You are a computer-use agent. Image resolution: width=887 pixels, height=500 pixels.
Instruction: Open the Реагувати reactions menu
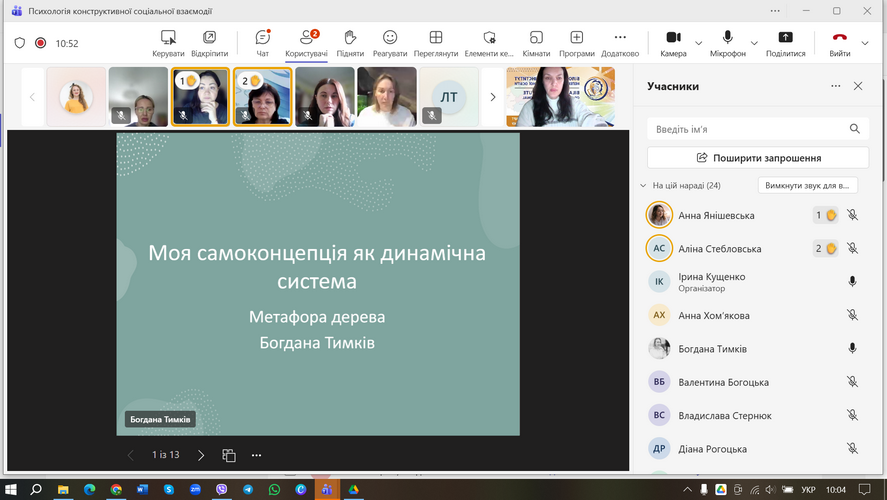pos(390,43)
